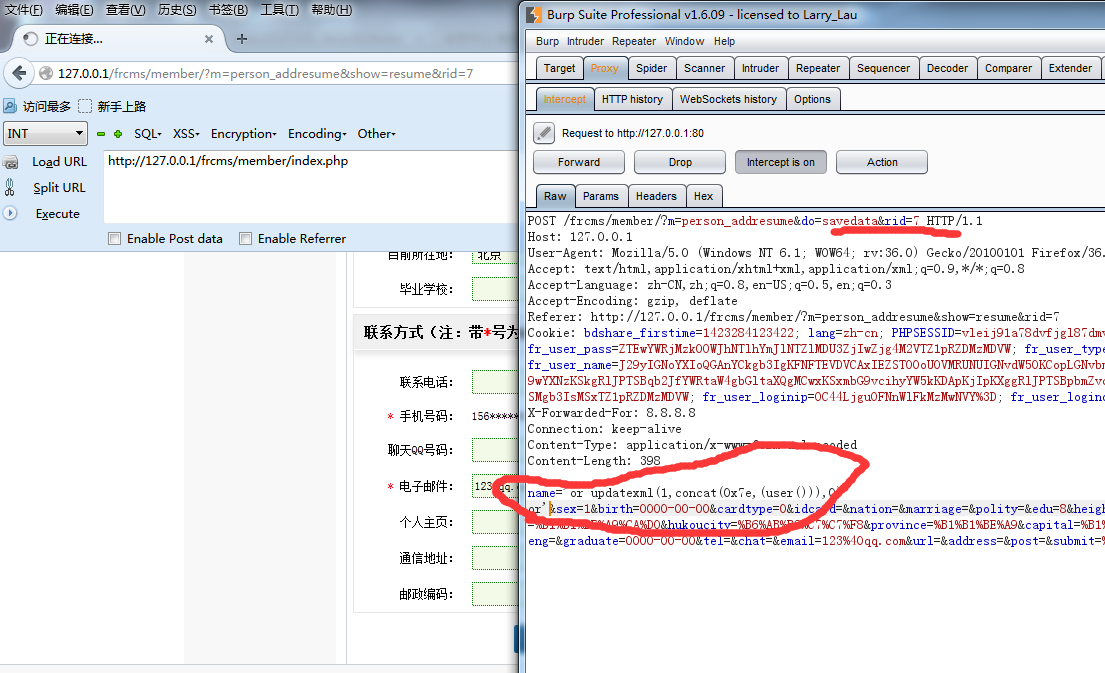Switch to the Hex request tab

[703, 197]
